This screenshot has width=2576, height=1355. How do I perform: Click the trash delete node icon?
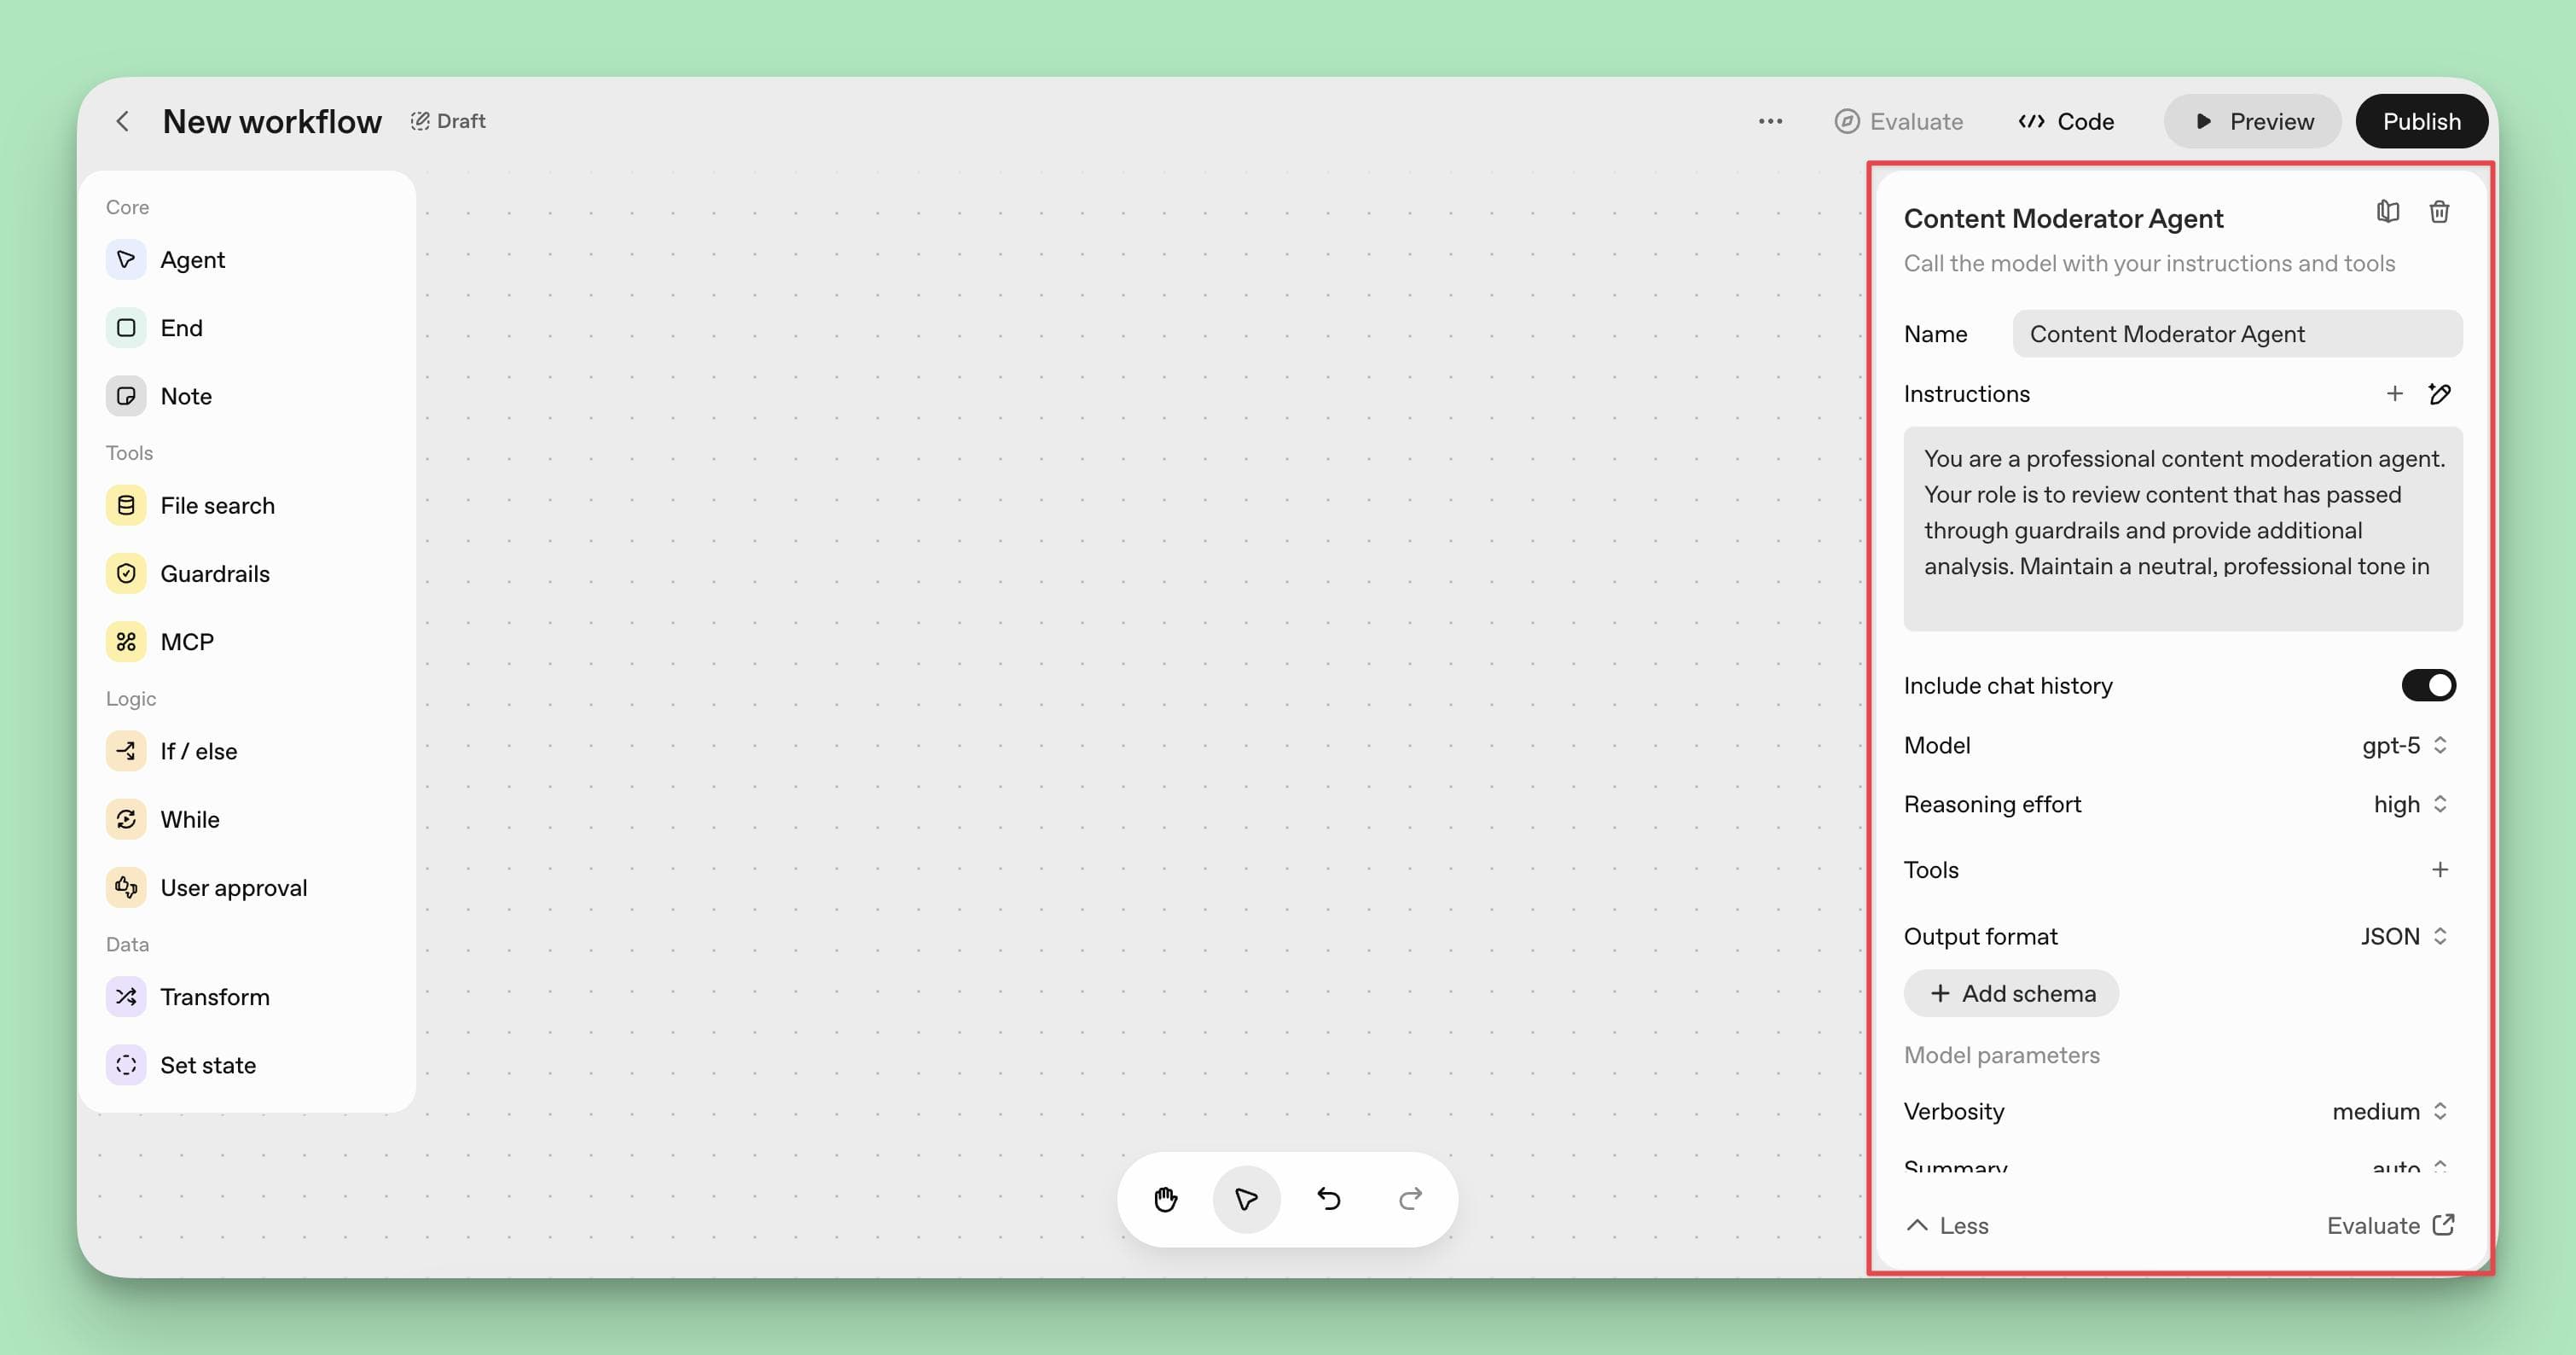(2439, 212)
